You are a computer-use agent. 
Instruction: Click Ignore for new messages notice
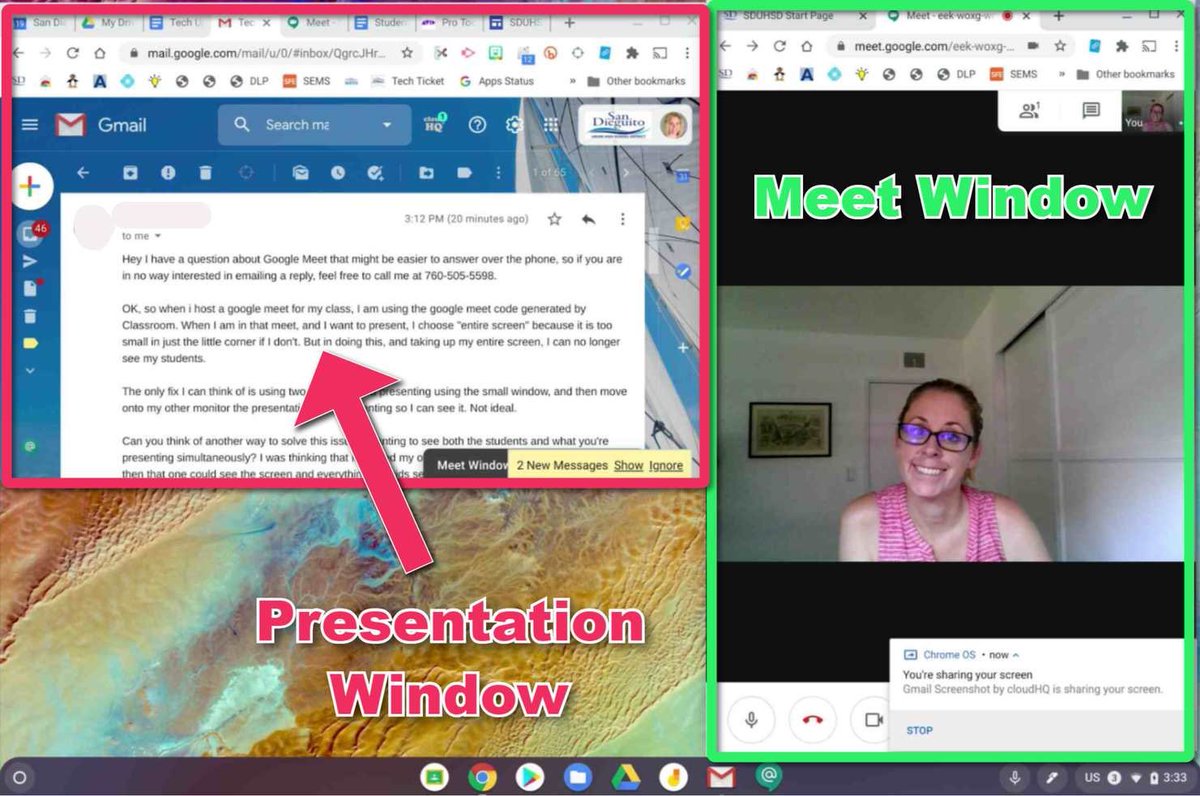(x=666, y=465)
